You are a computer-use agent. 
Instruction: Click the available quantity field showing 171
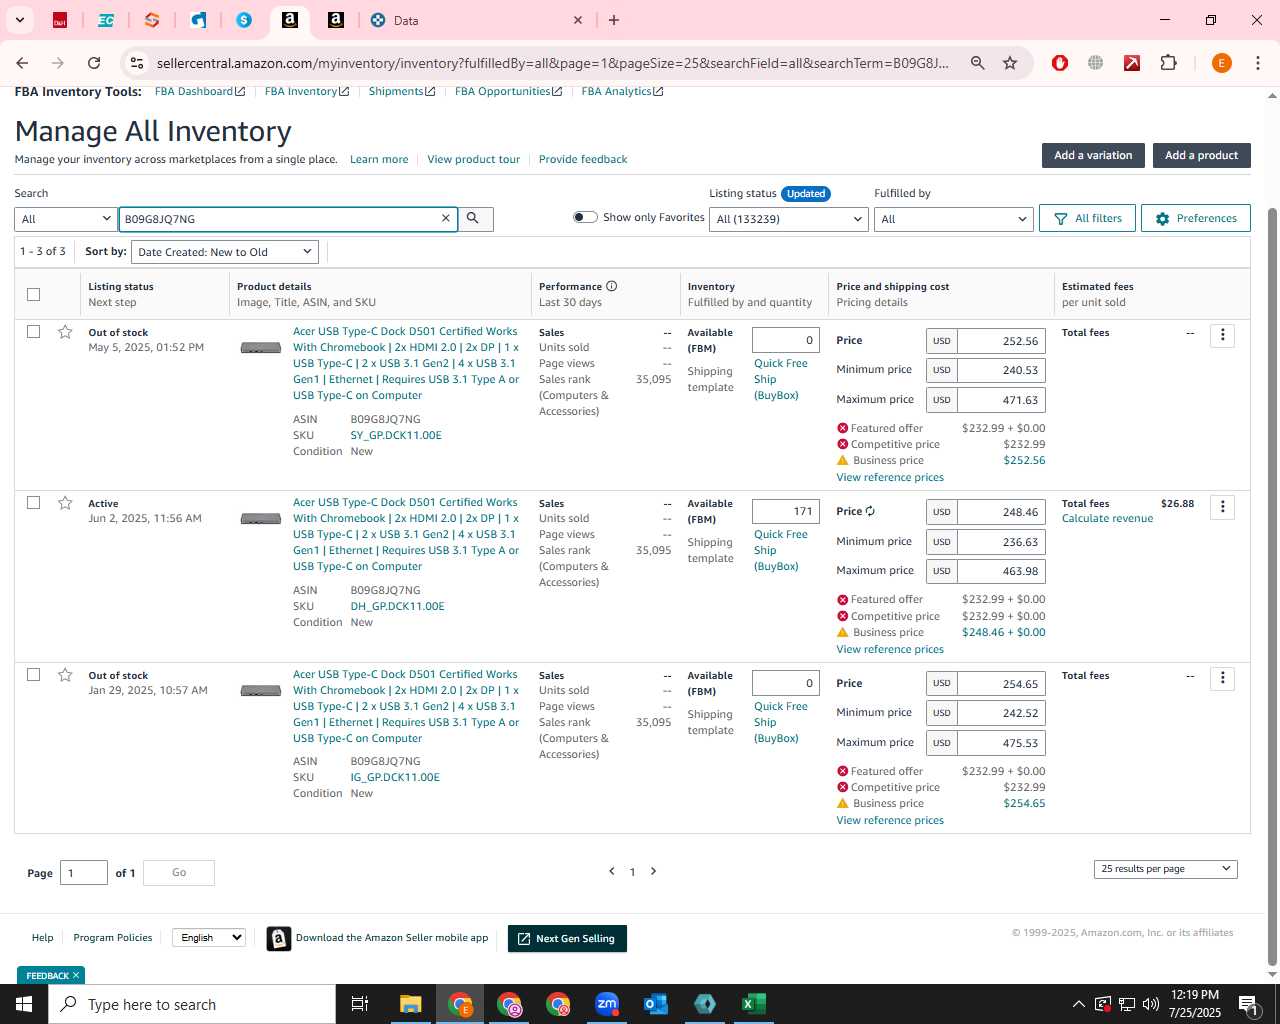point(786,511)
